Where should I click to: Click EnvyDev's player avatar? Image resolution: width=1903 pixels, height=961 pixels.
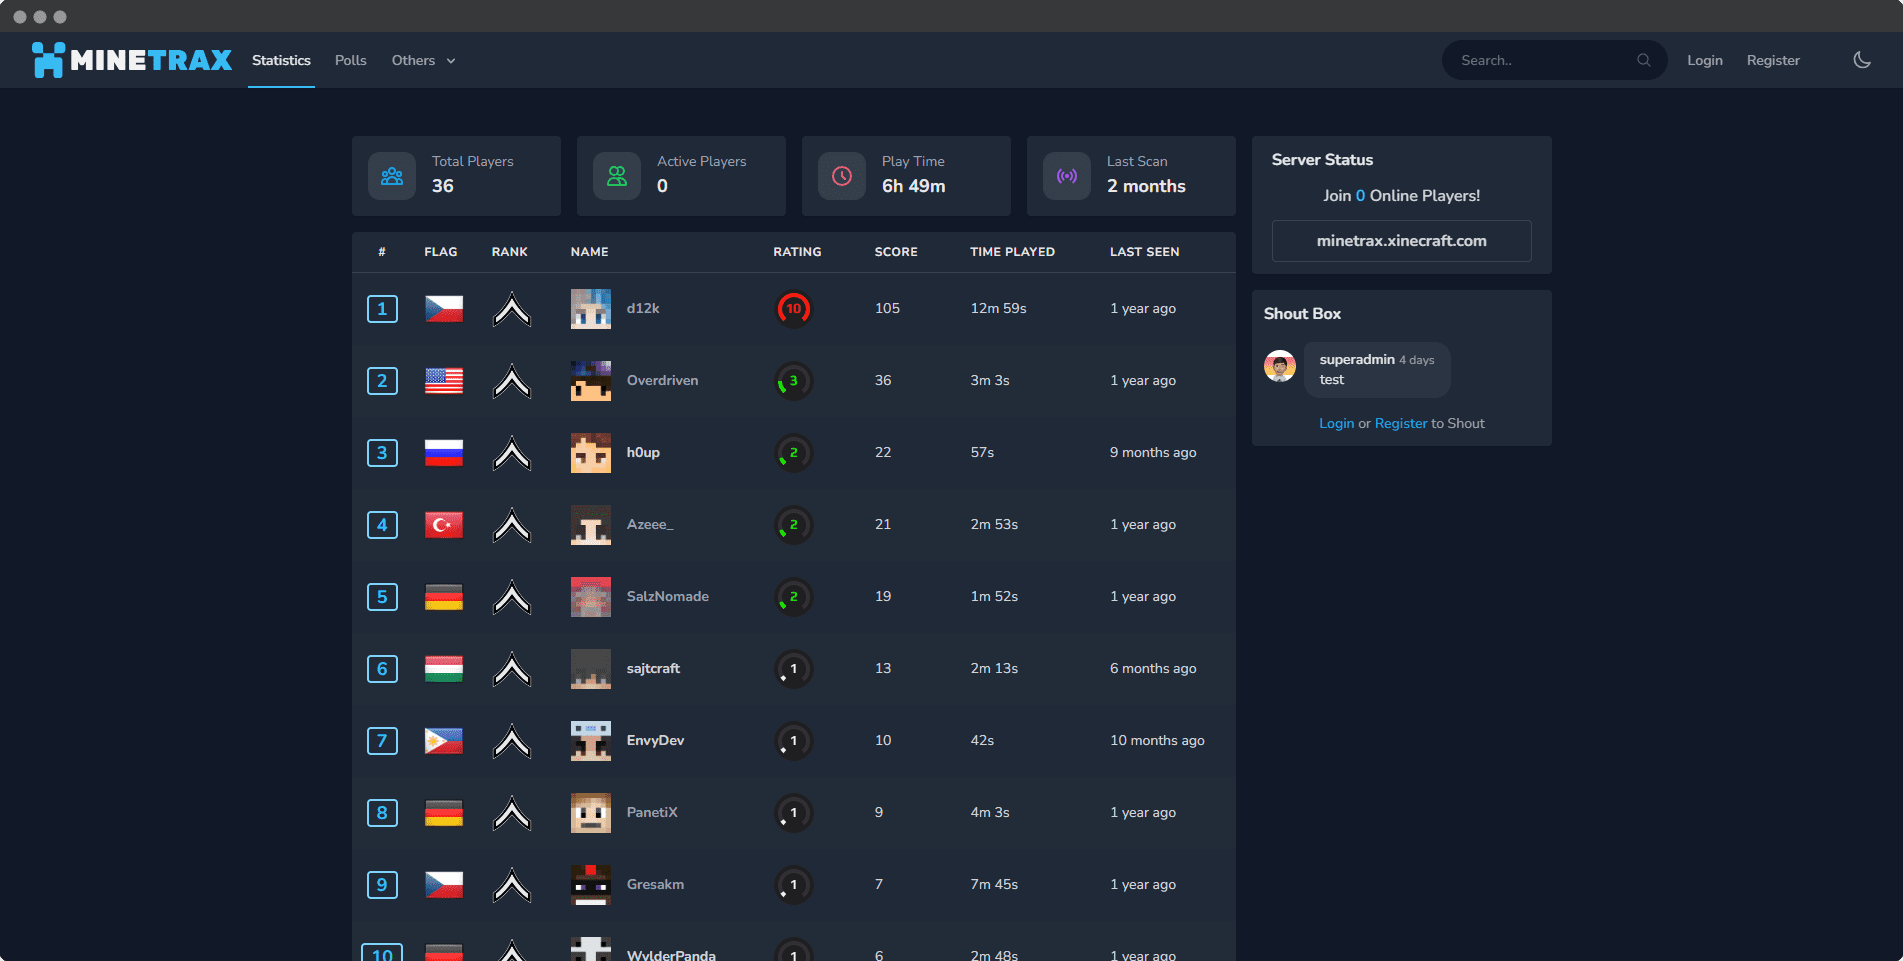(x=591, y=741)
